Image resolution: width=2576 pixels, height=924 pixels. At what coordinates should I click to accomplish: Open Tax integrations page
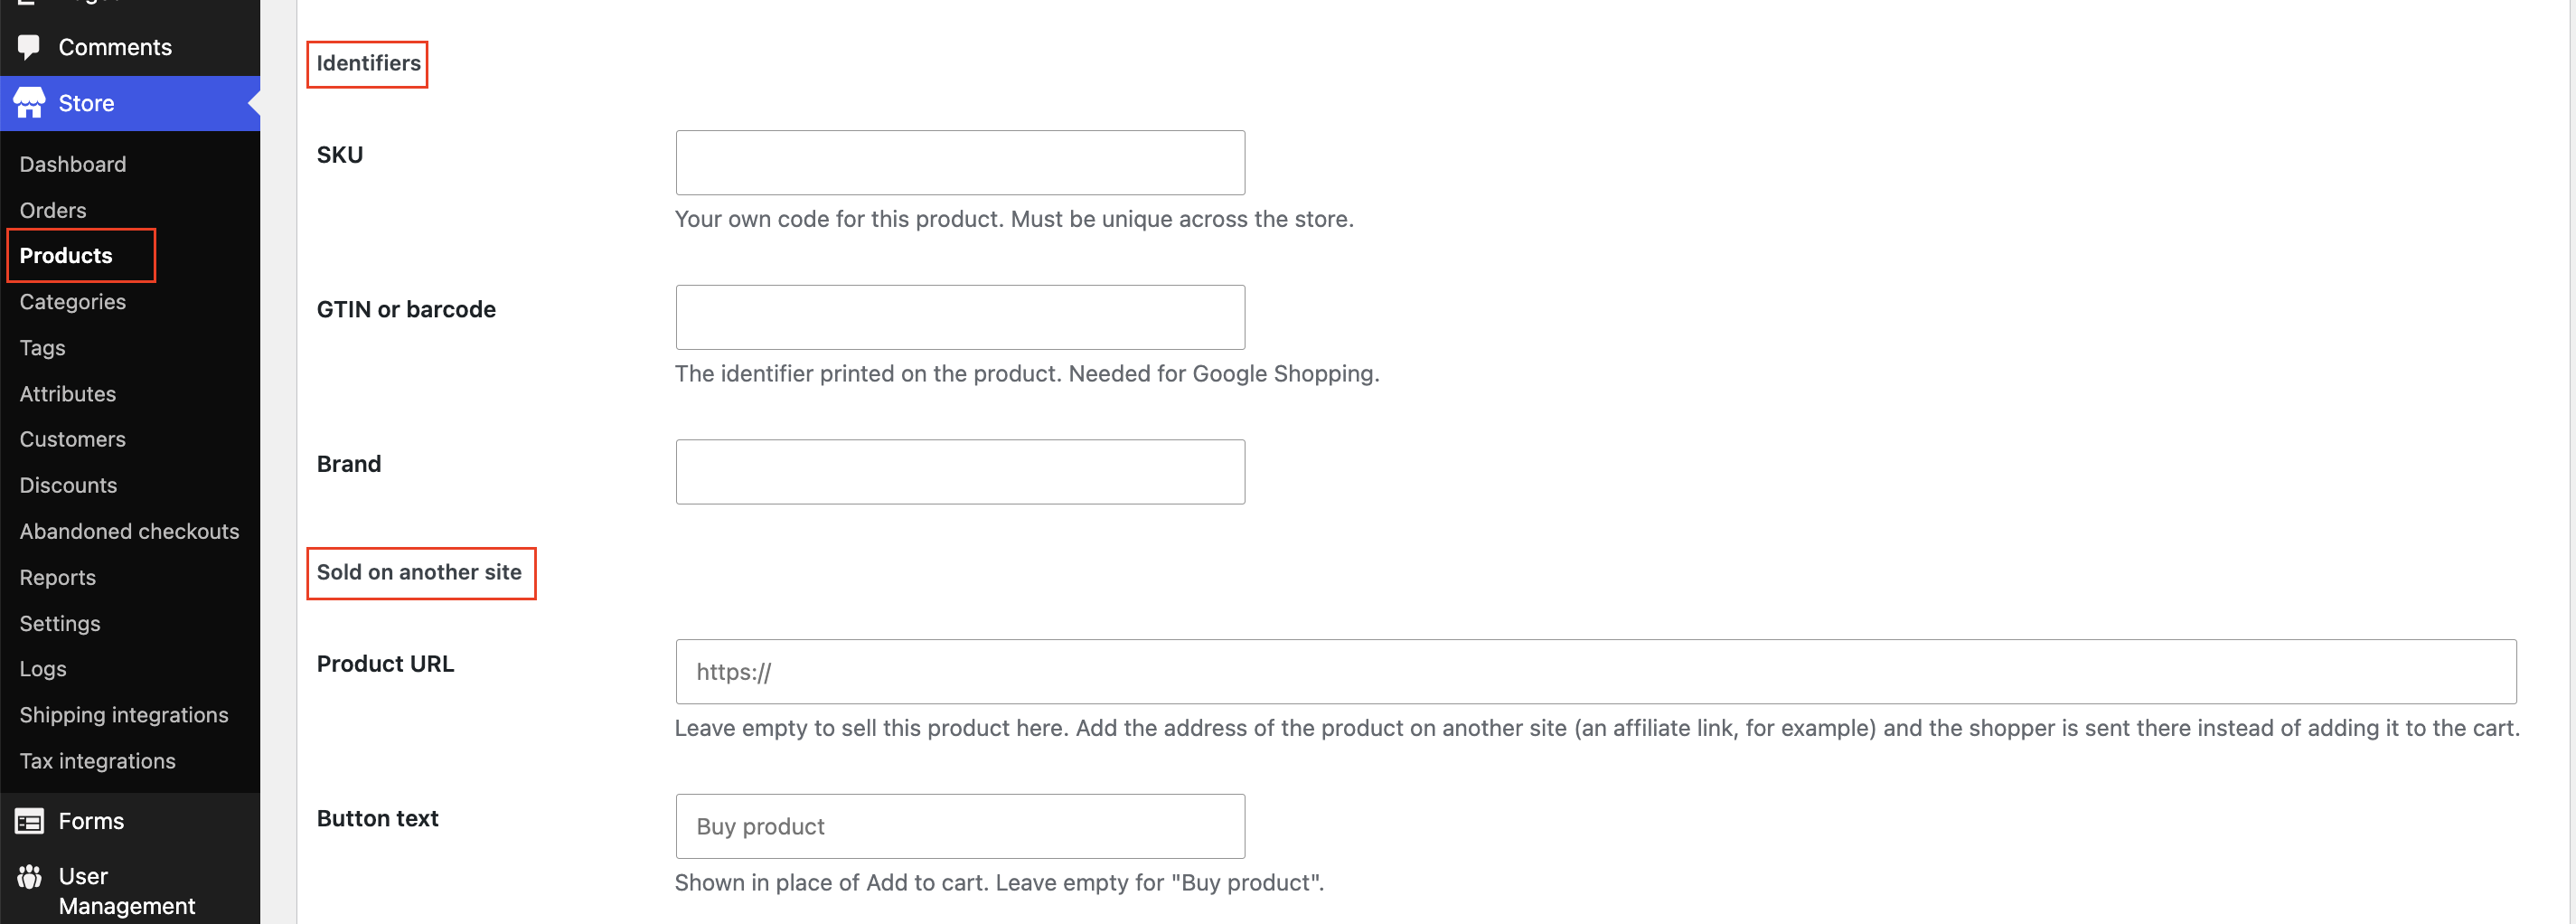(98, 761)
